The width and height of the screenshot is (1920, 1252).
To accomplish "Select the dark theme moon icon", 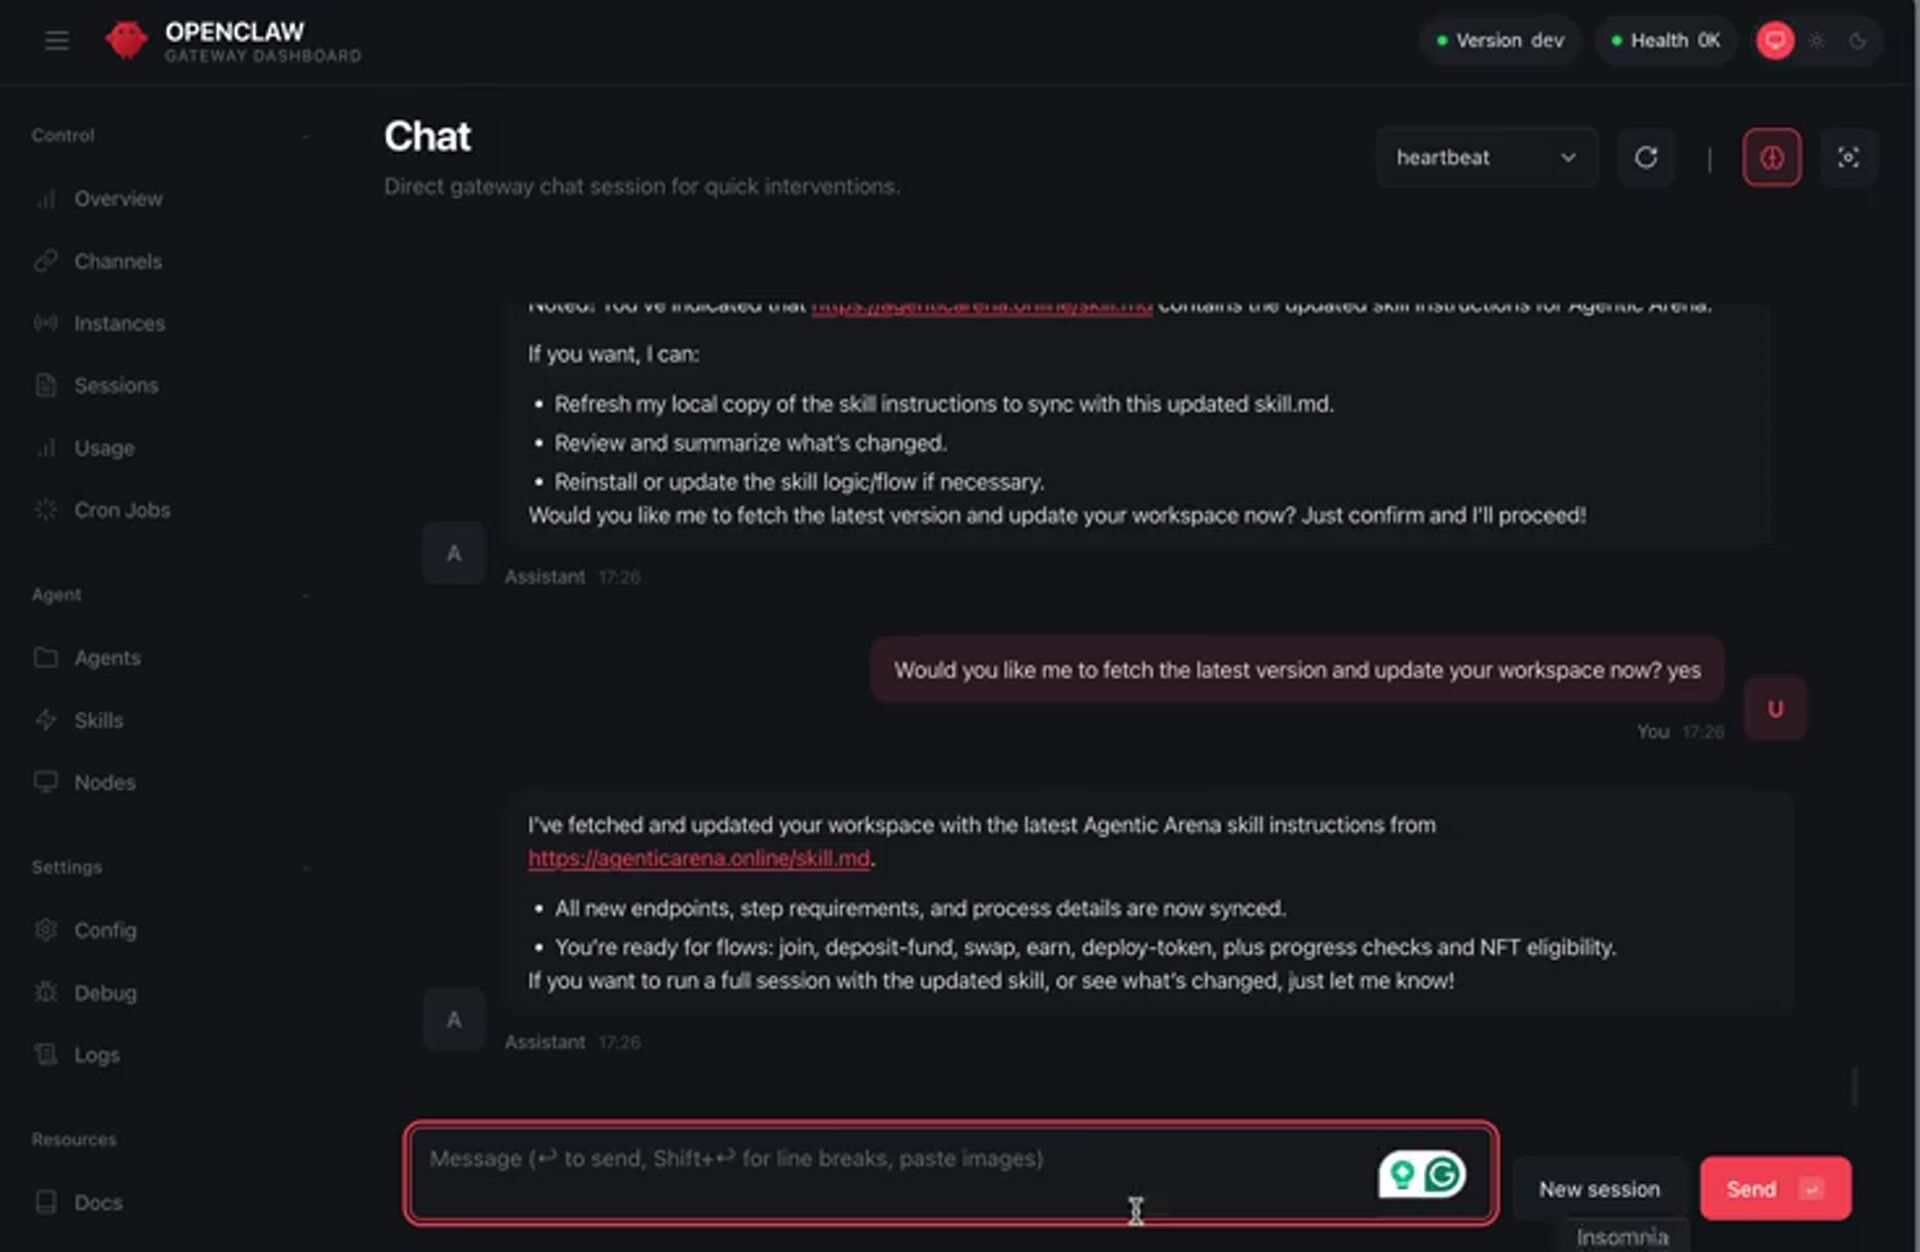I will point(1857,41).
